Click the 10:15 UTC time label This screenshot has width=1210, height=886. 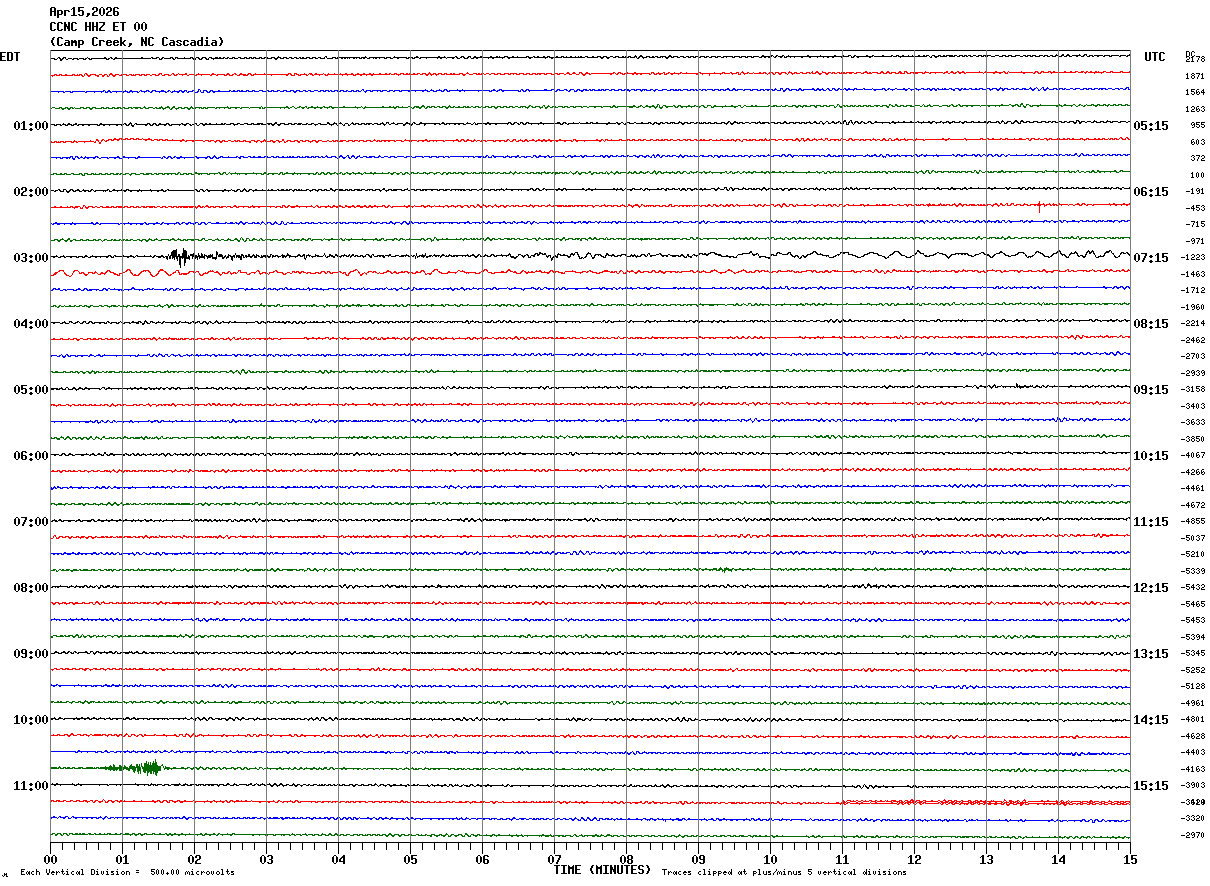(x=1151, y=456)
